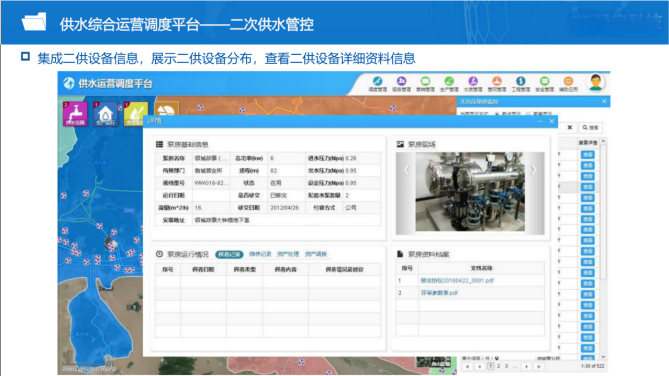This screenshot has width=669, height=376.
Task: Click the orange pie chart tile
Action: pyautogui.click(x=166, y=108)
